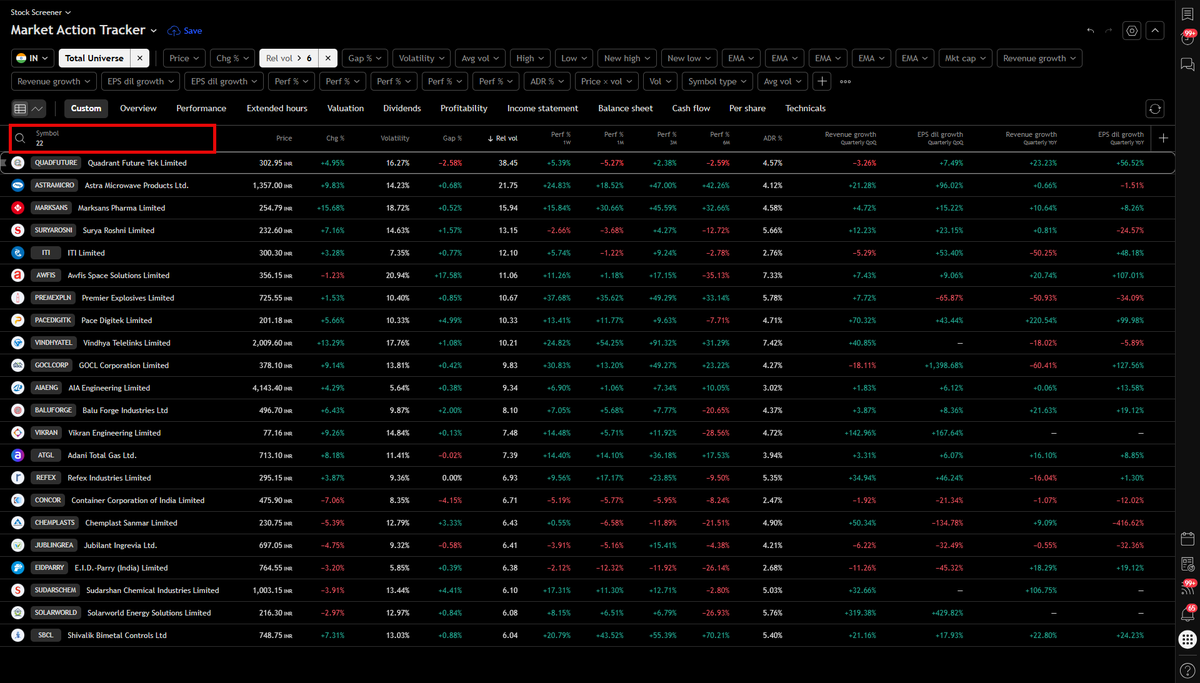
Task: Click the Symbol search input field
Action: [x=113, y=138]
